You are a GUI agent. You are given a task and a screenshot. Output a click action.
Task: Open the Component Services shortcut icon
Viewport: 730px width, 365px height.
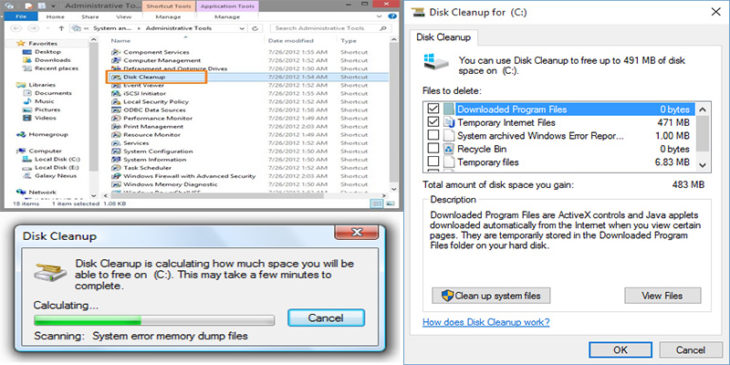[116, 52]
